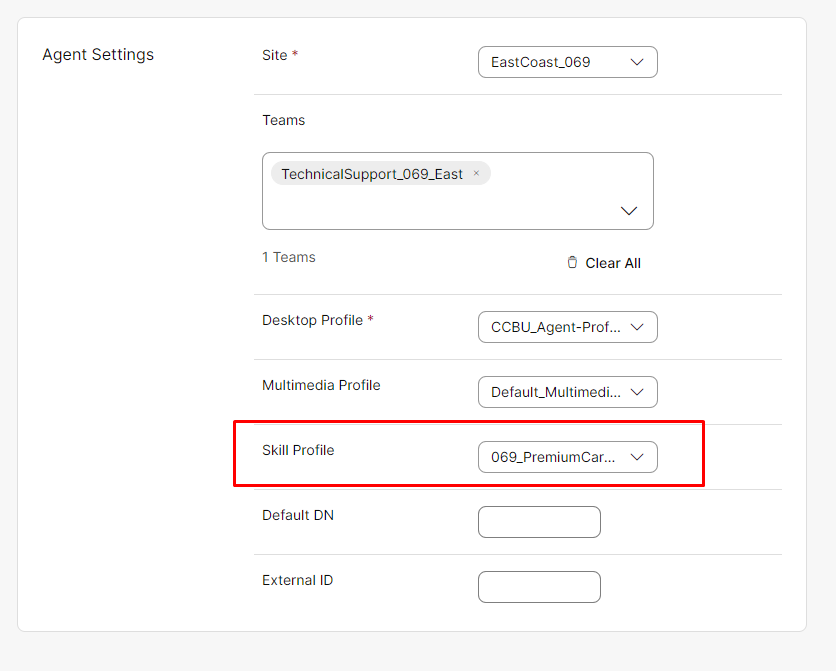Click the chevron arrow in Site dropdown
This screenshot has height=671, width=836.
click(637, 62)
